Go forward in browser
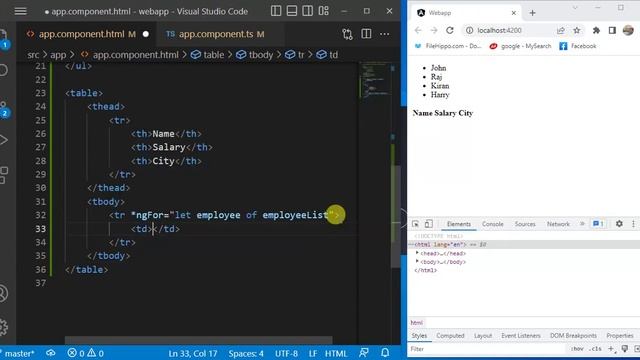Image resolution: width=640 pixels, height=360 pixels. 433,30
